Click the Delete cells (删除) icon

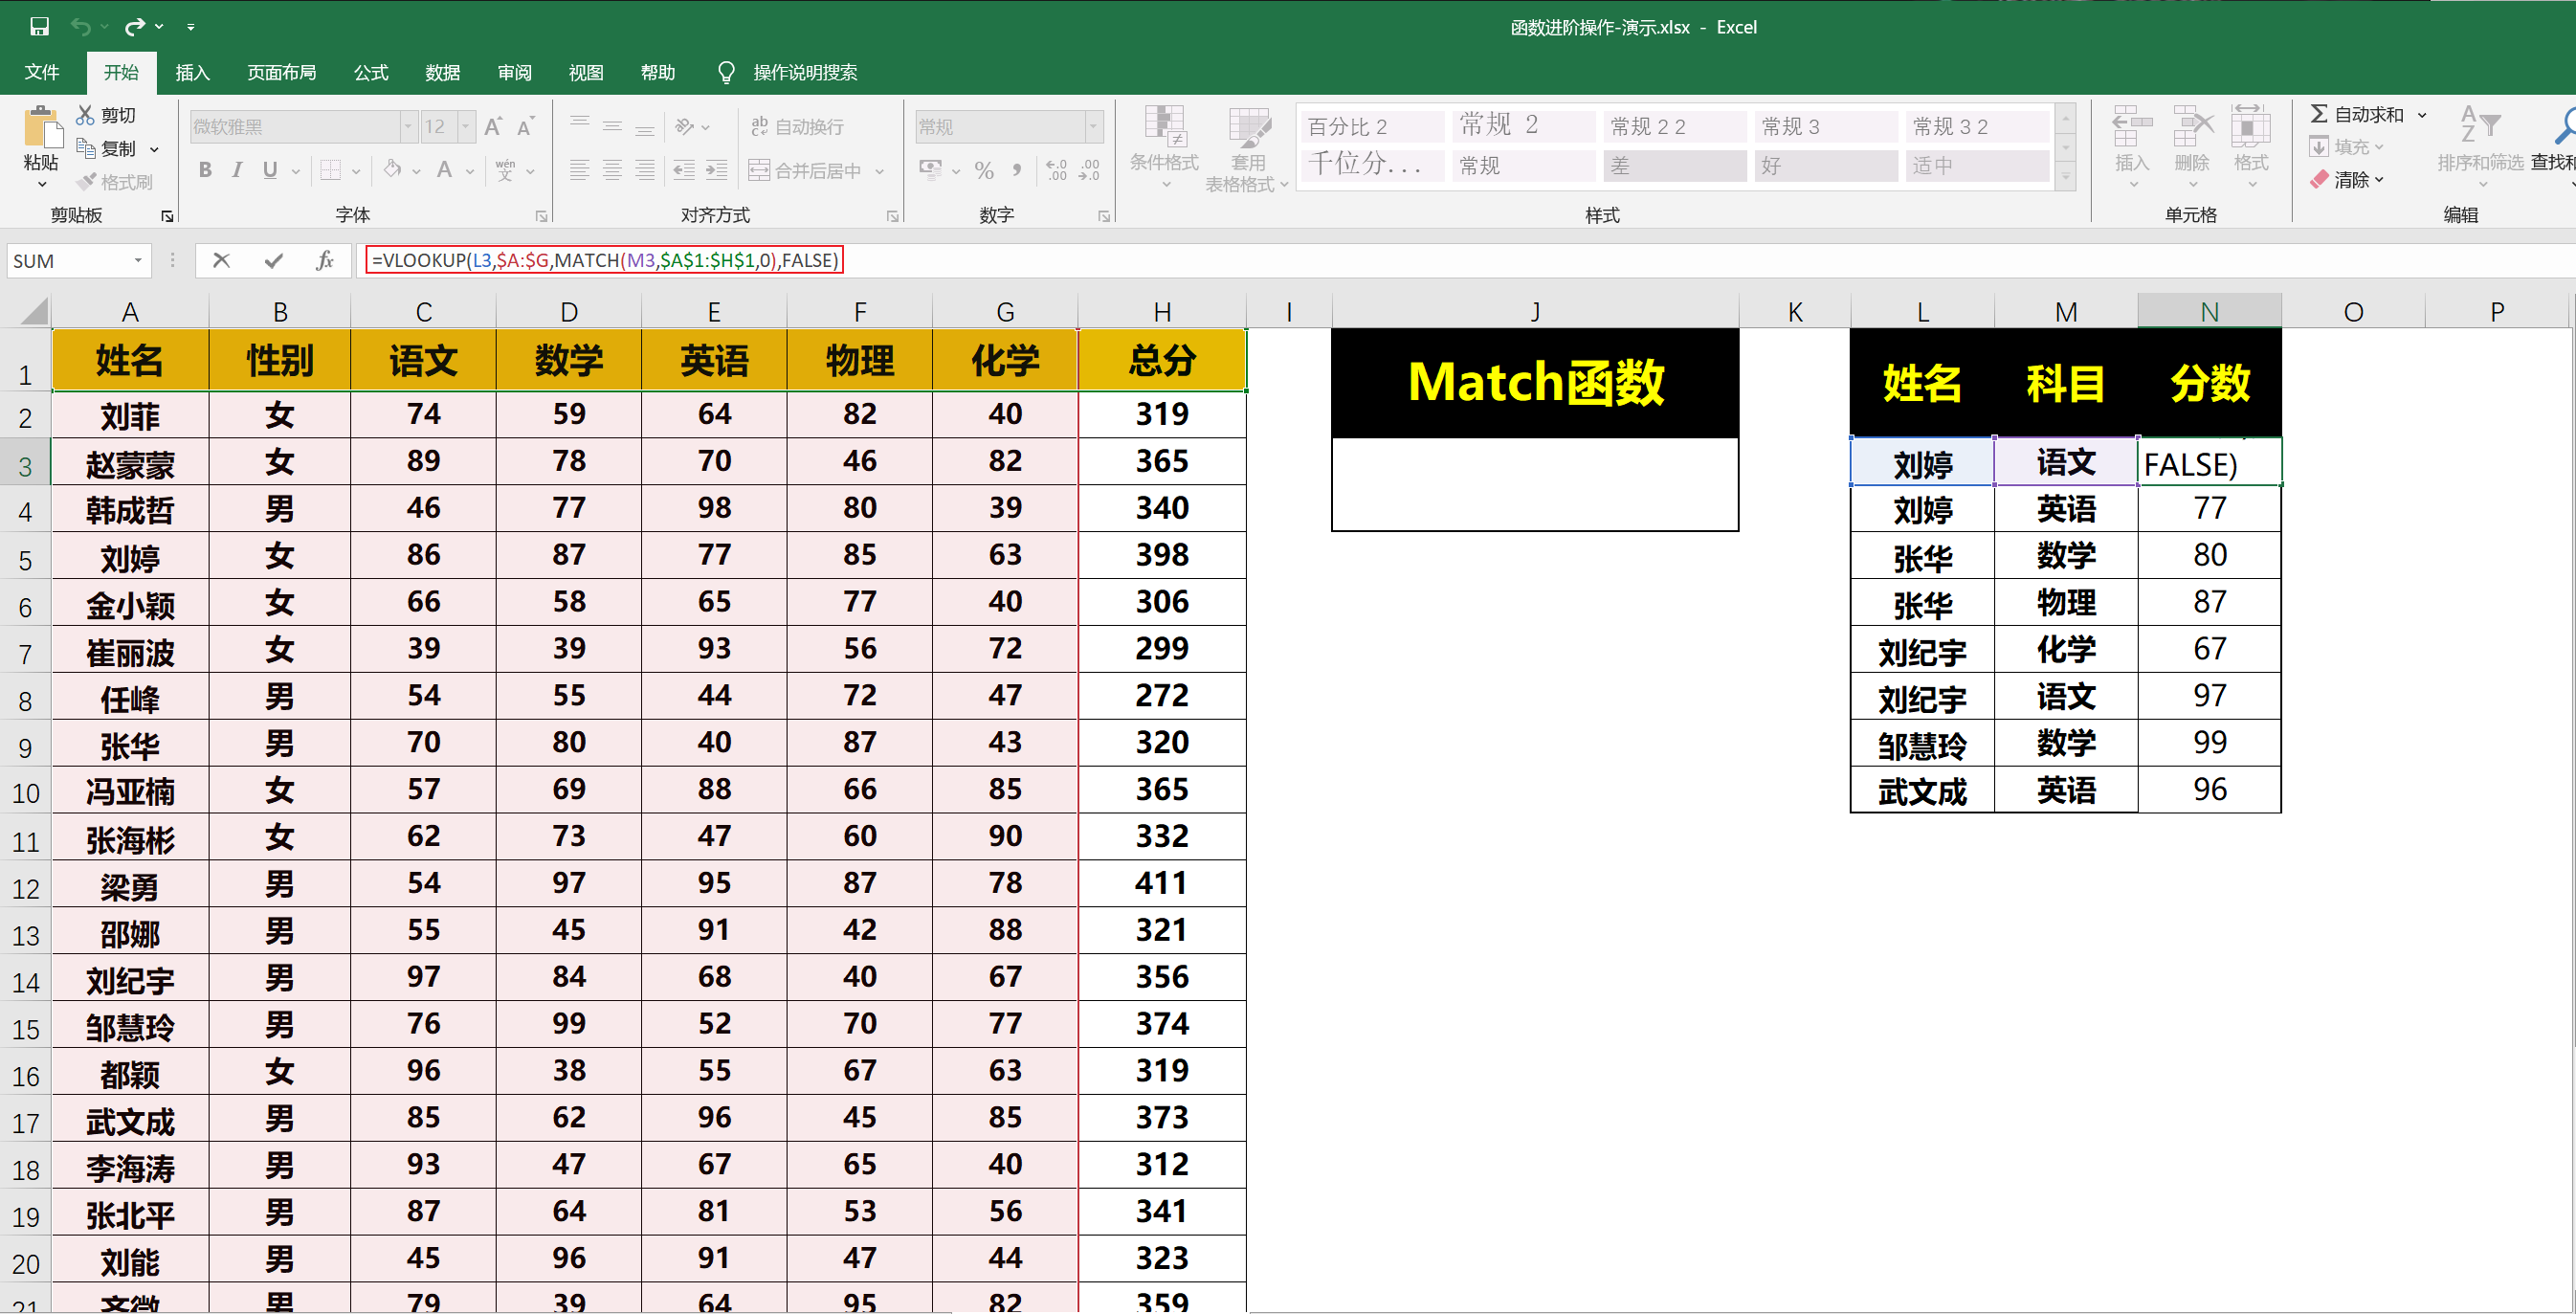pyautogui.click(x=2192, y=128)
